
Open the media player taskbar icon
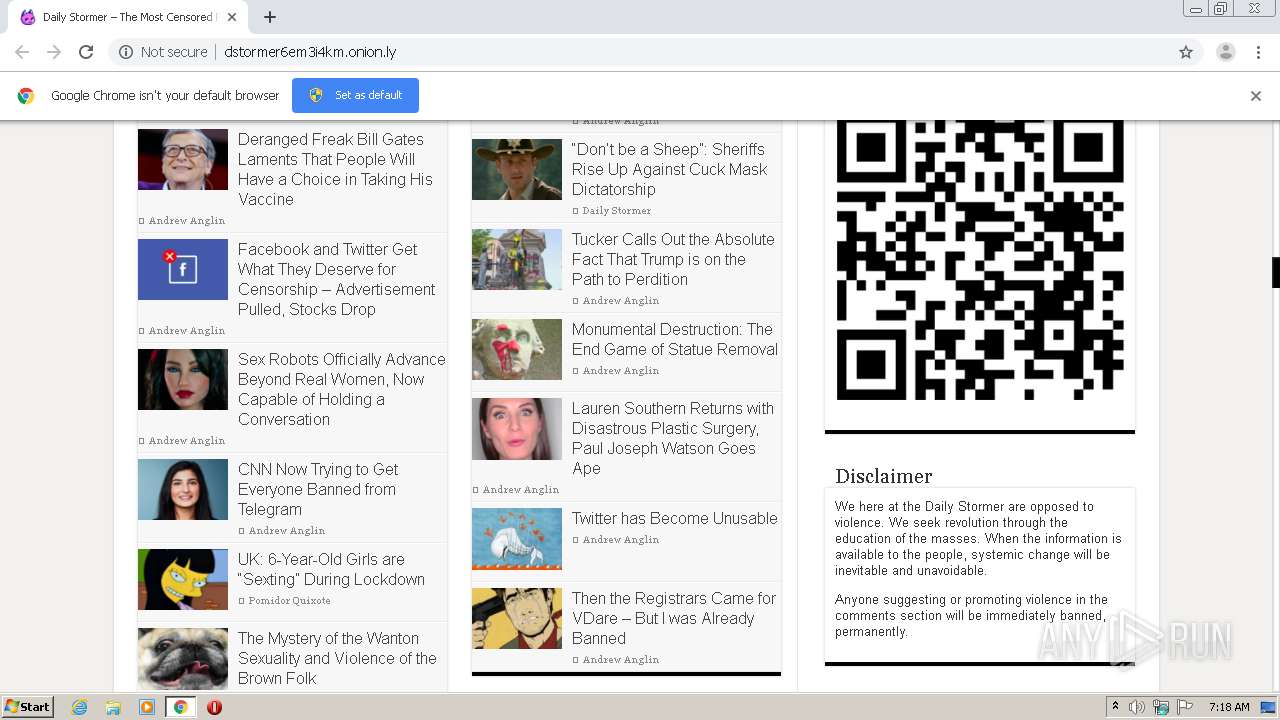click(x=147, y=707)
